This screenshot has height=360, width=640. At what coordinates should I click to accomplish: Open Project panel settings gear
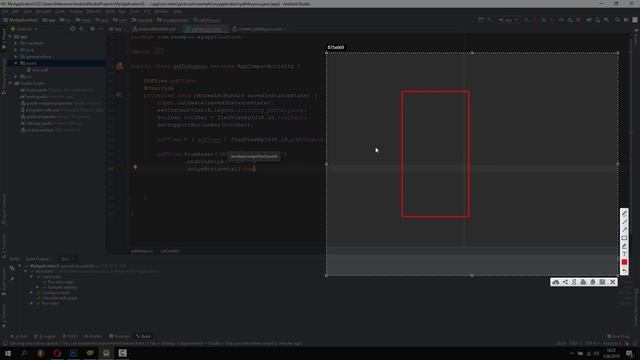[92, 29]
